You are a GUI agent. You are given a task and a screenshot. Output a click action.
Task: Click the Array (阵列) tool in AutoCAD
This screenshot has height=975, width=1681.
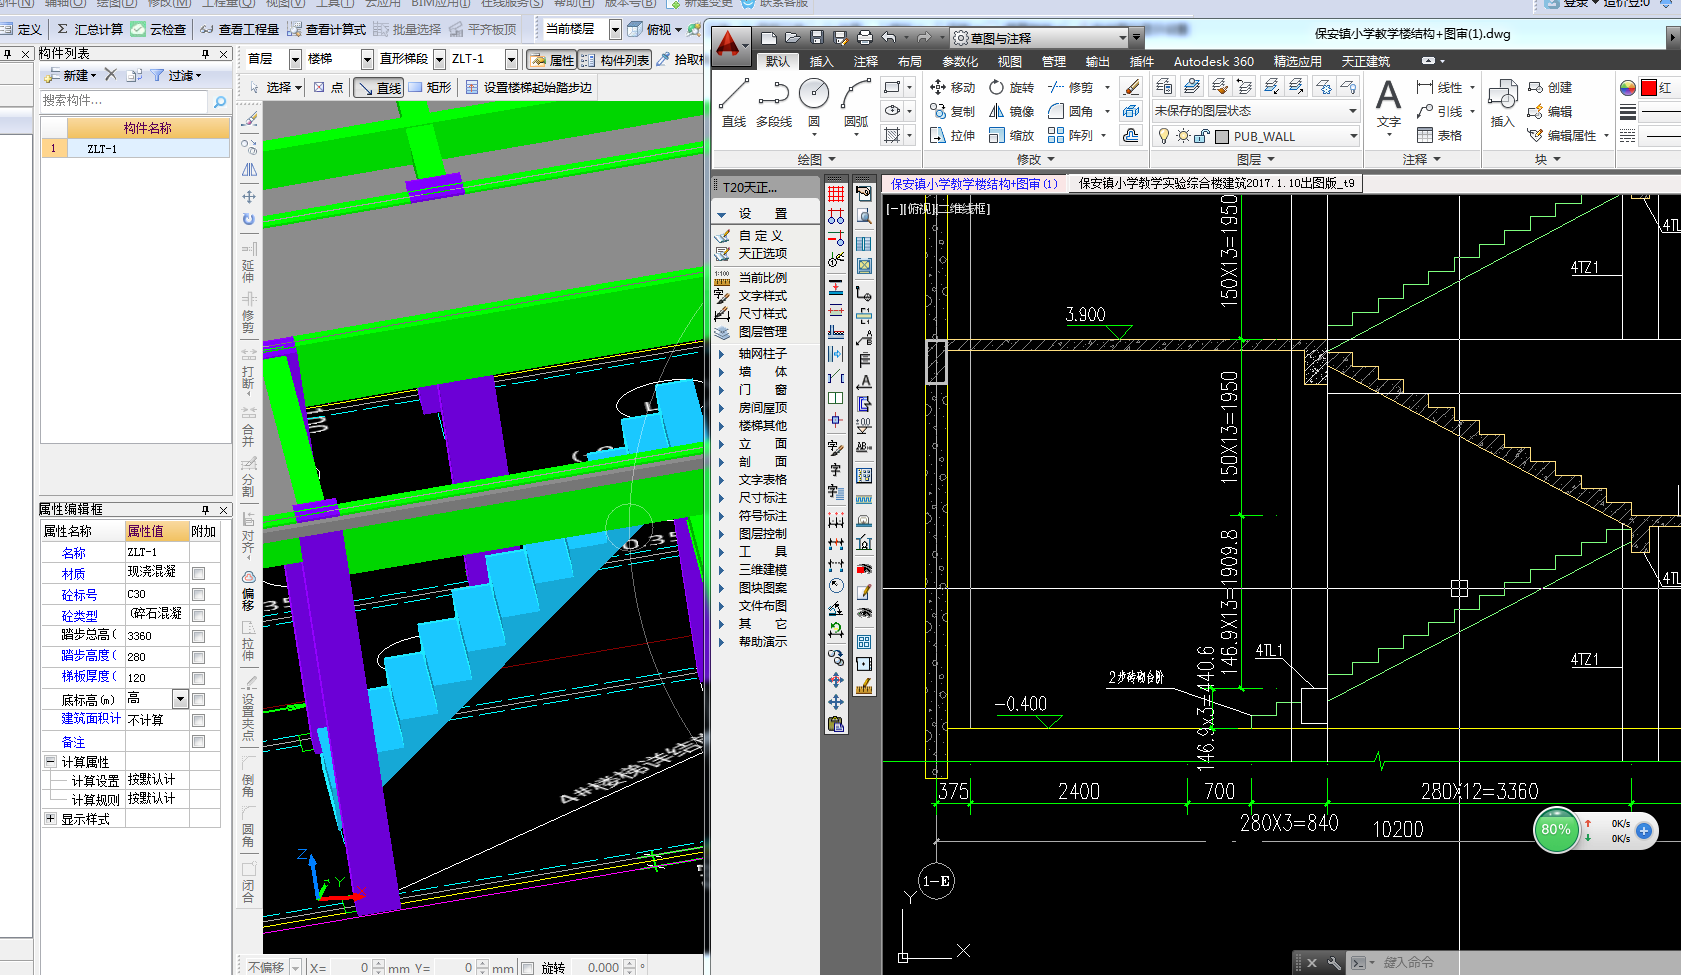[x=1071, y=135]
